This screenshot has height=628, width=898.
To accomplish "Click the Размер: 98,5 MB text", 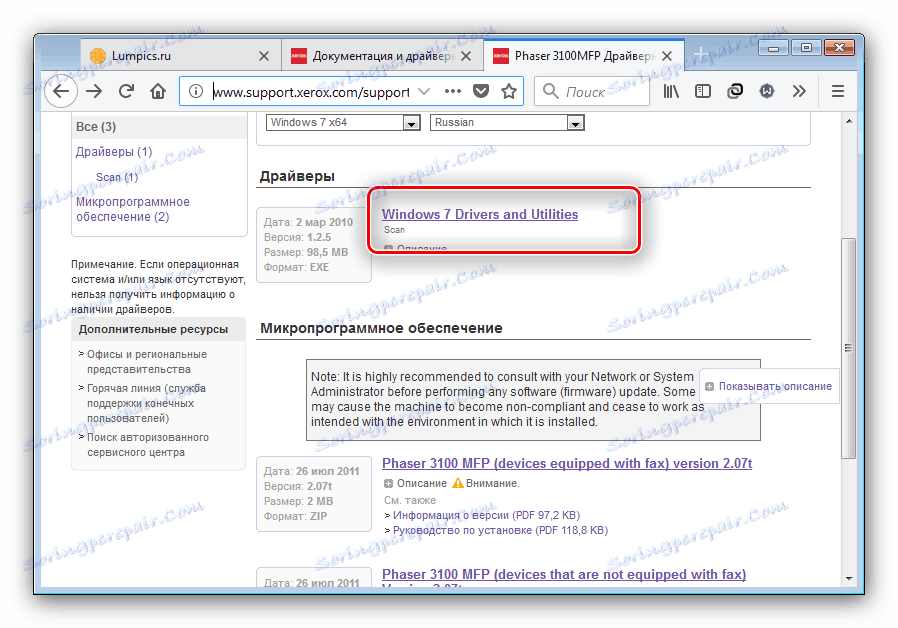I will click(306, 252).
